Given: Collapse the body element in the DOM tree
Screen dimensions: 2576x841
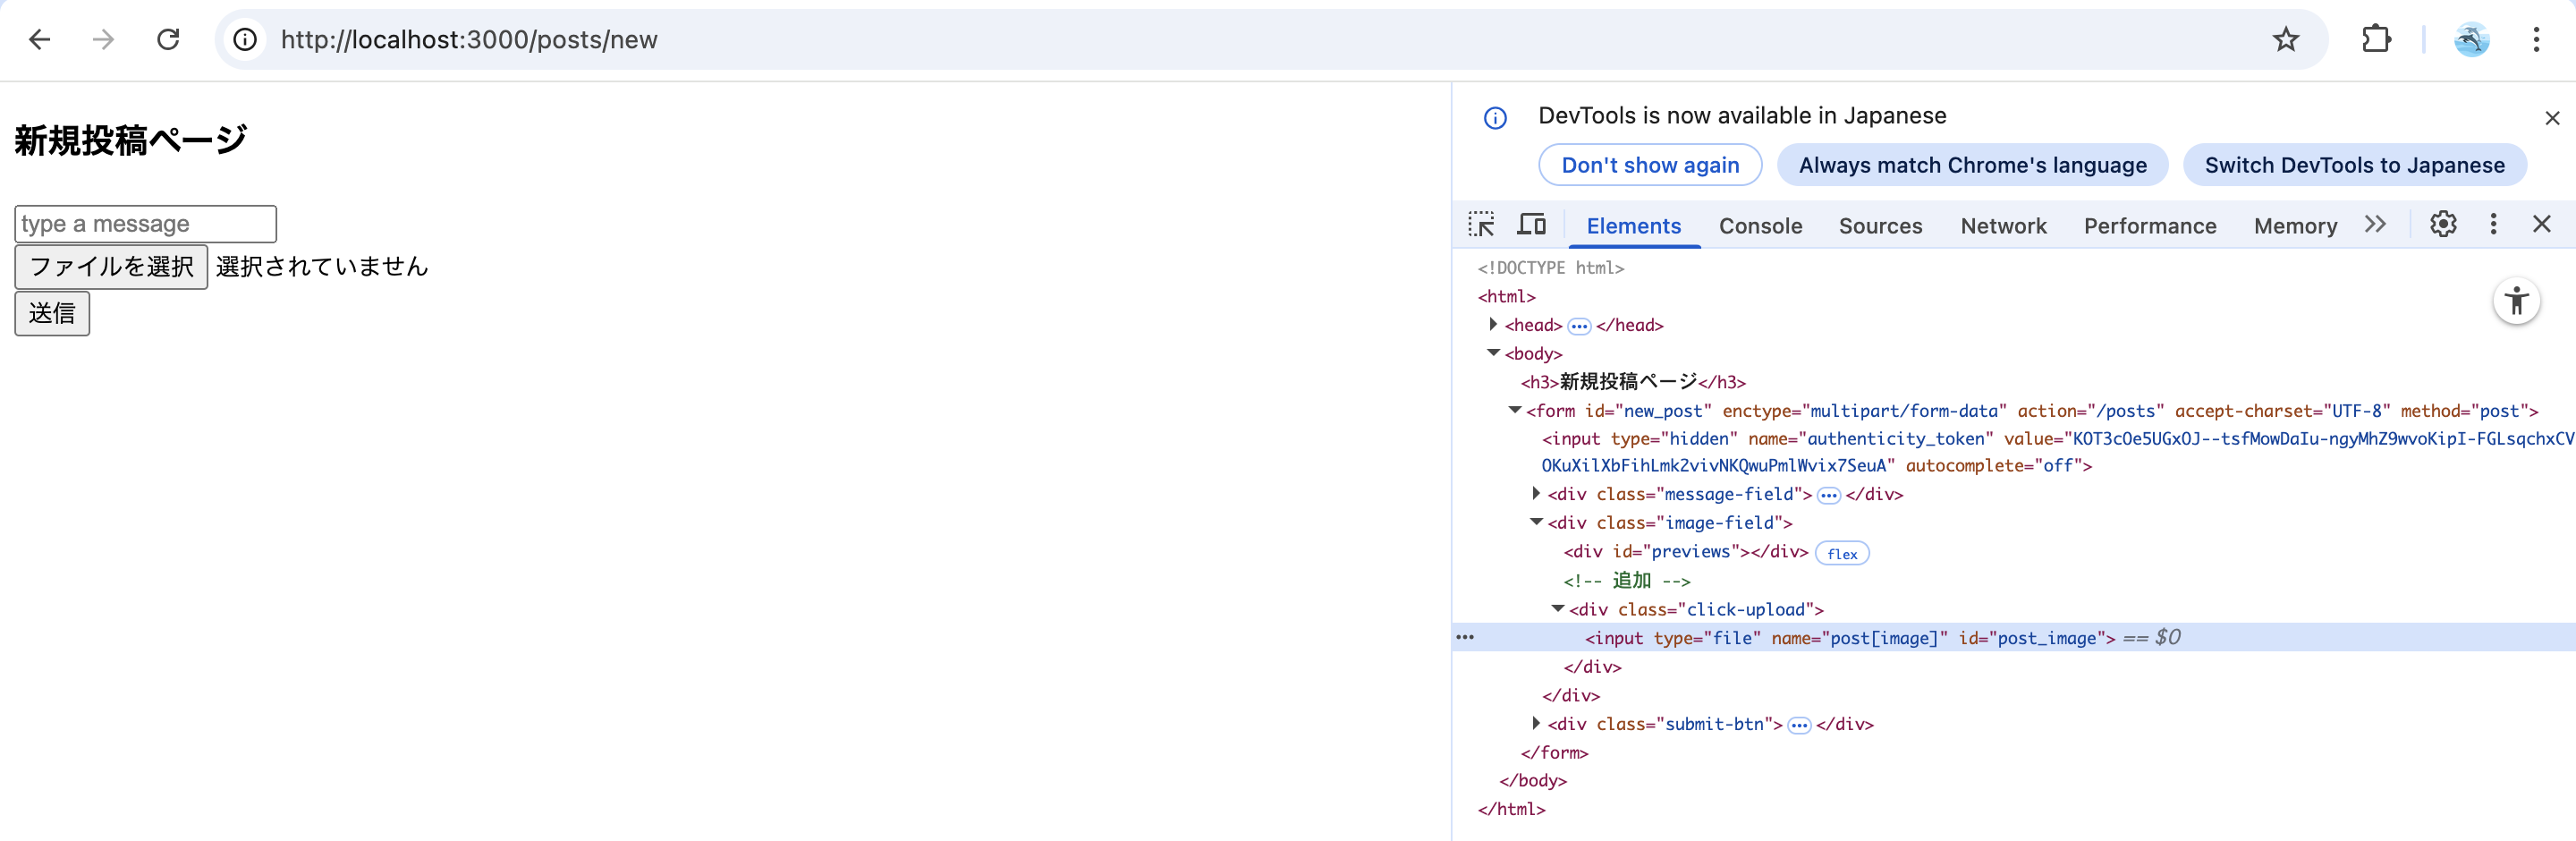Looking at the screenshot, I should [1493, 353].
